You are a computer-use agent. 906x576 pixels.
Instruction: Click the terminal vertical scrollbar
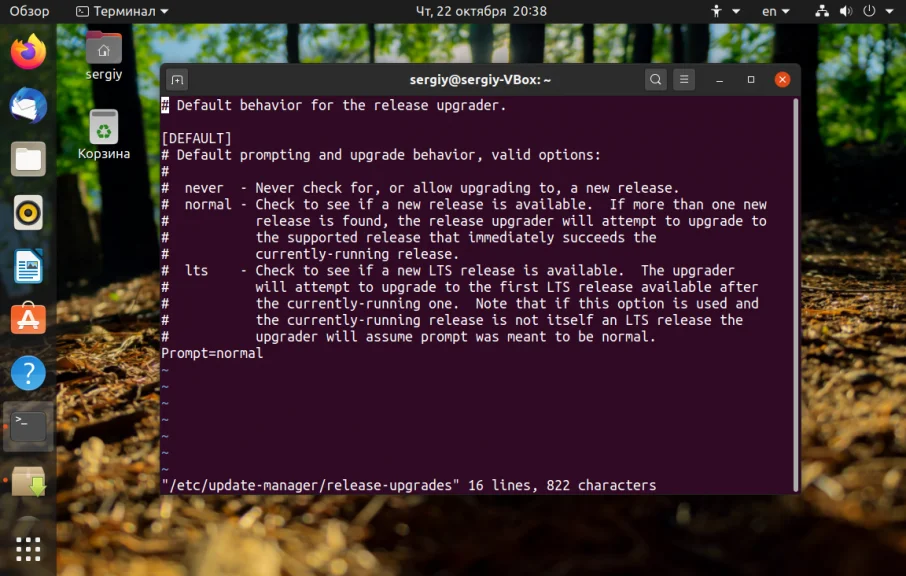796,290
